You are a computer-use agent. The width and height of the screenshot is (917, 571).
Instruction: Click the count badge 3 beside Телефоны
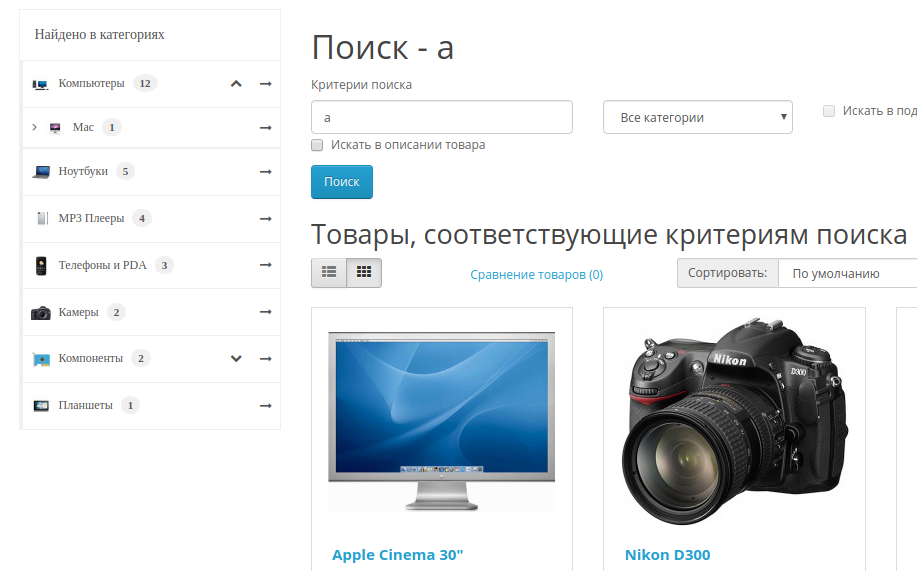pyautogui.click(x=164, y=265)
